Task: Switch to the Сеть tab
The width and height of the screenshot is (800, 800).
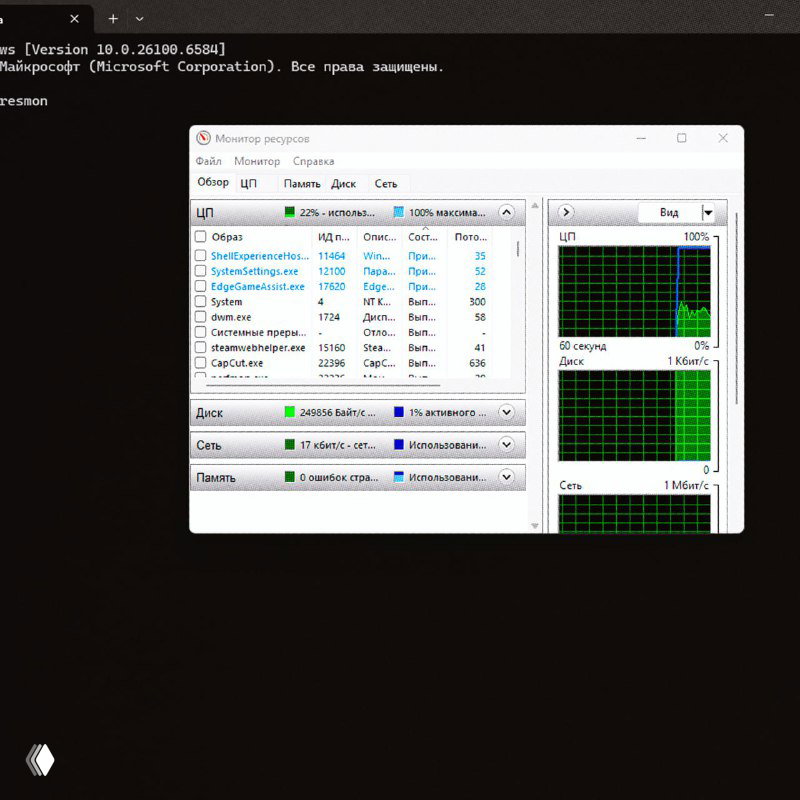Action: tap(386, 183)
